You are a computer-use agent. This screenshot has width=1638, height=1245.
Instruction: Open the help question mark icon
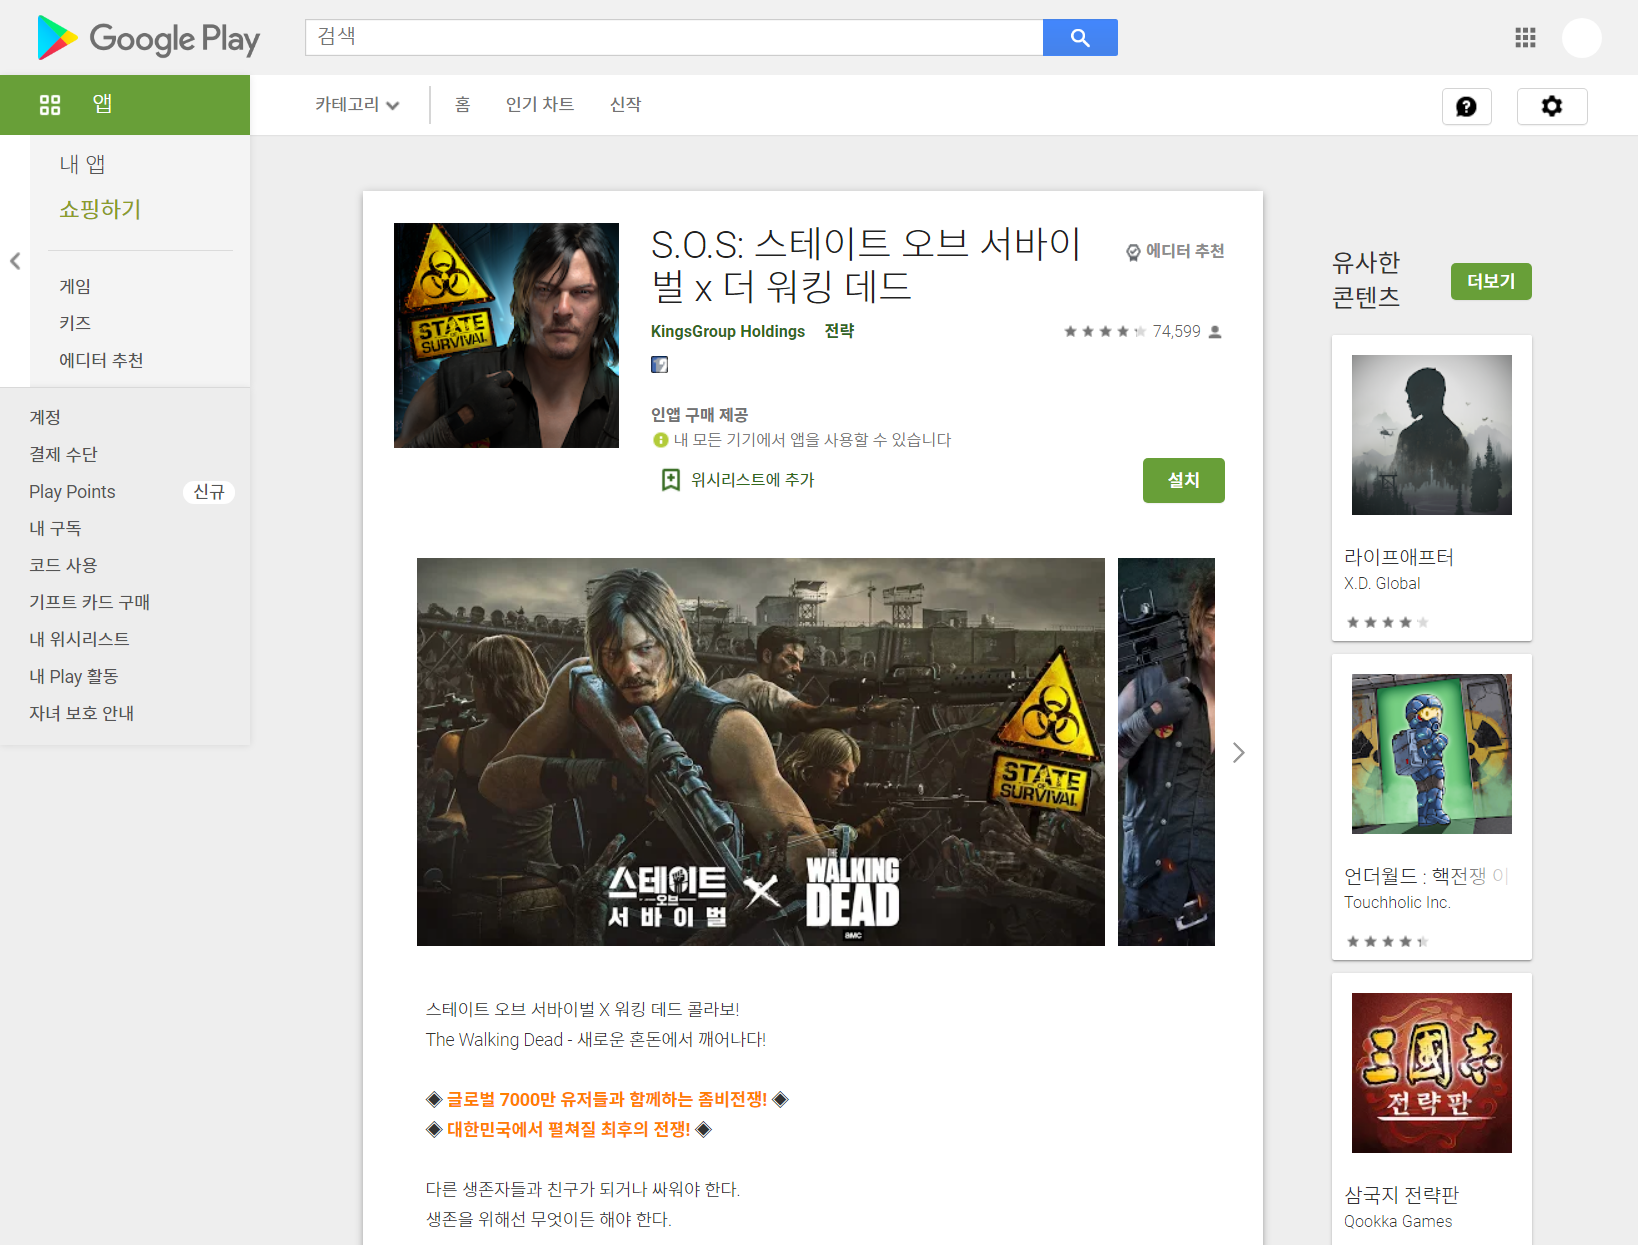(1467, 107)
